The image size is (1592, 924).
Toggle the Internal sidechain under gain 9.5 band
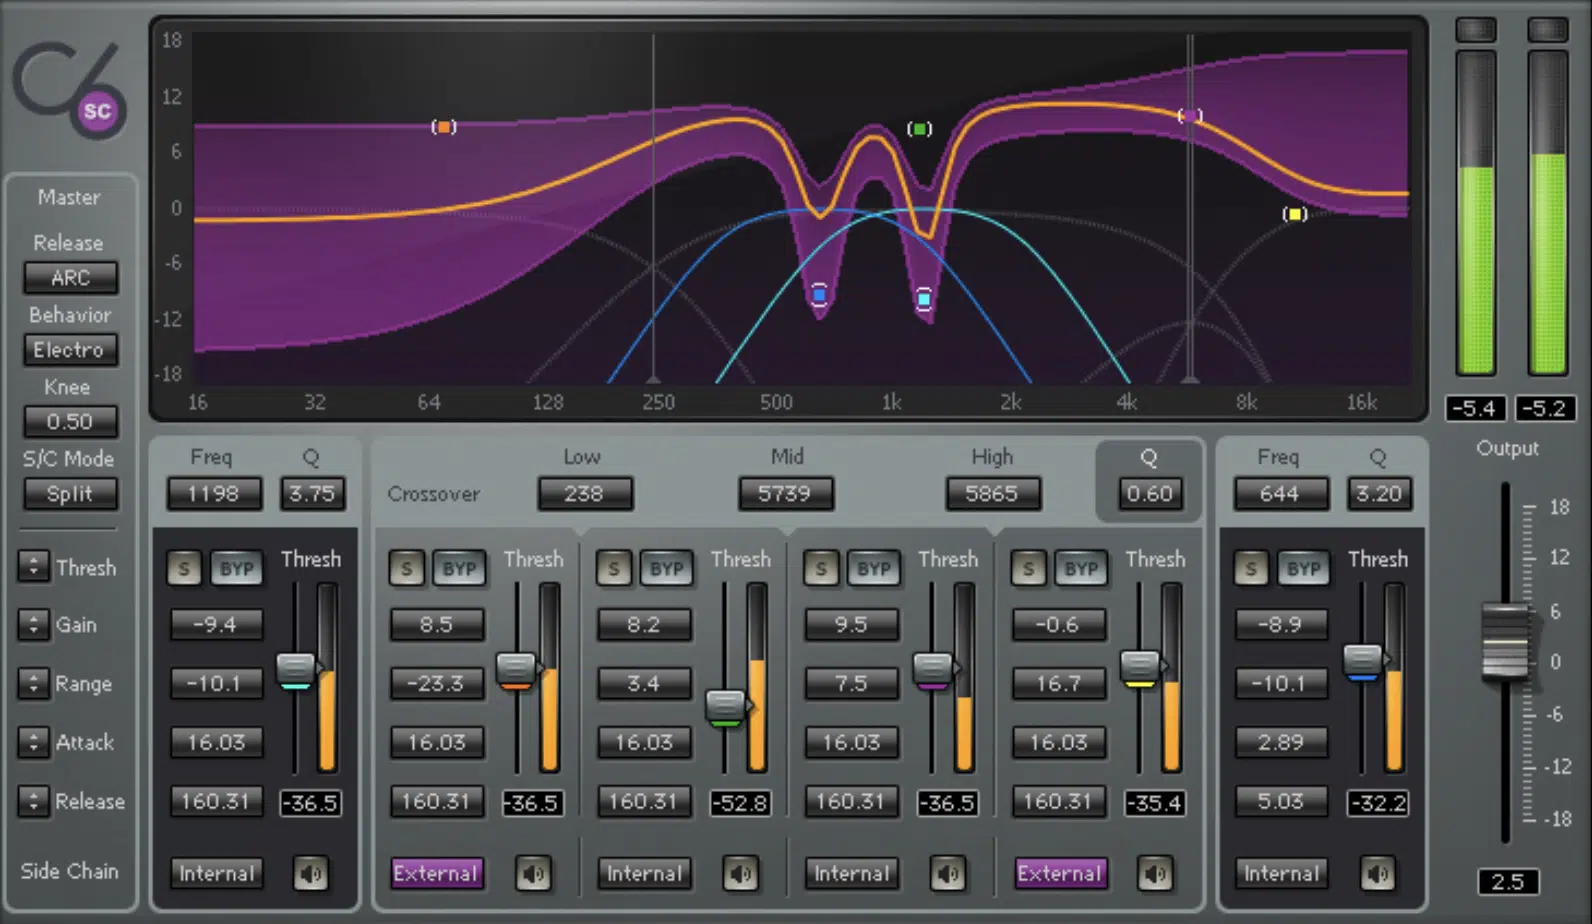(851, 874)
